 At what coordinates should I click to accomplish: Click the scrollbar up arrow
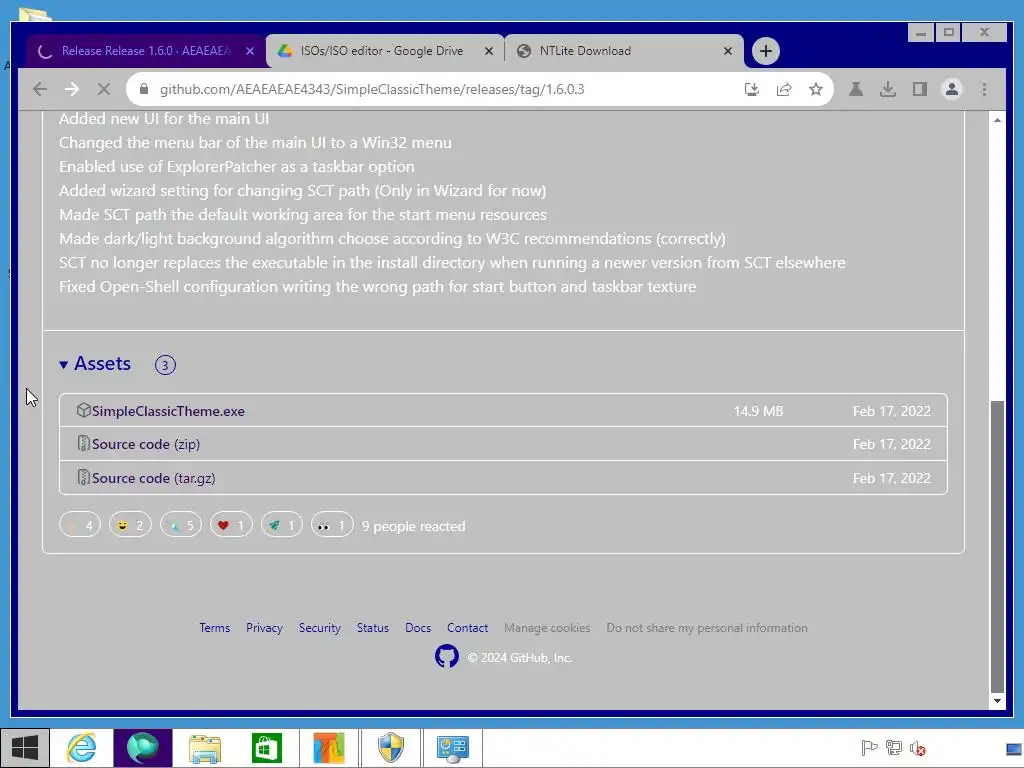click(x=997, y=120)
